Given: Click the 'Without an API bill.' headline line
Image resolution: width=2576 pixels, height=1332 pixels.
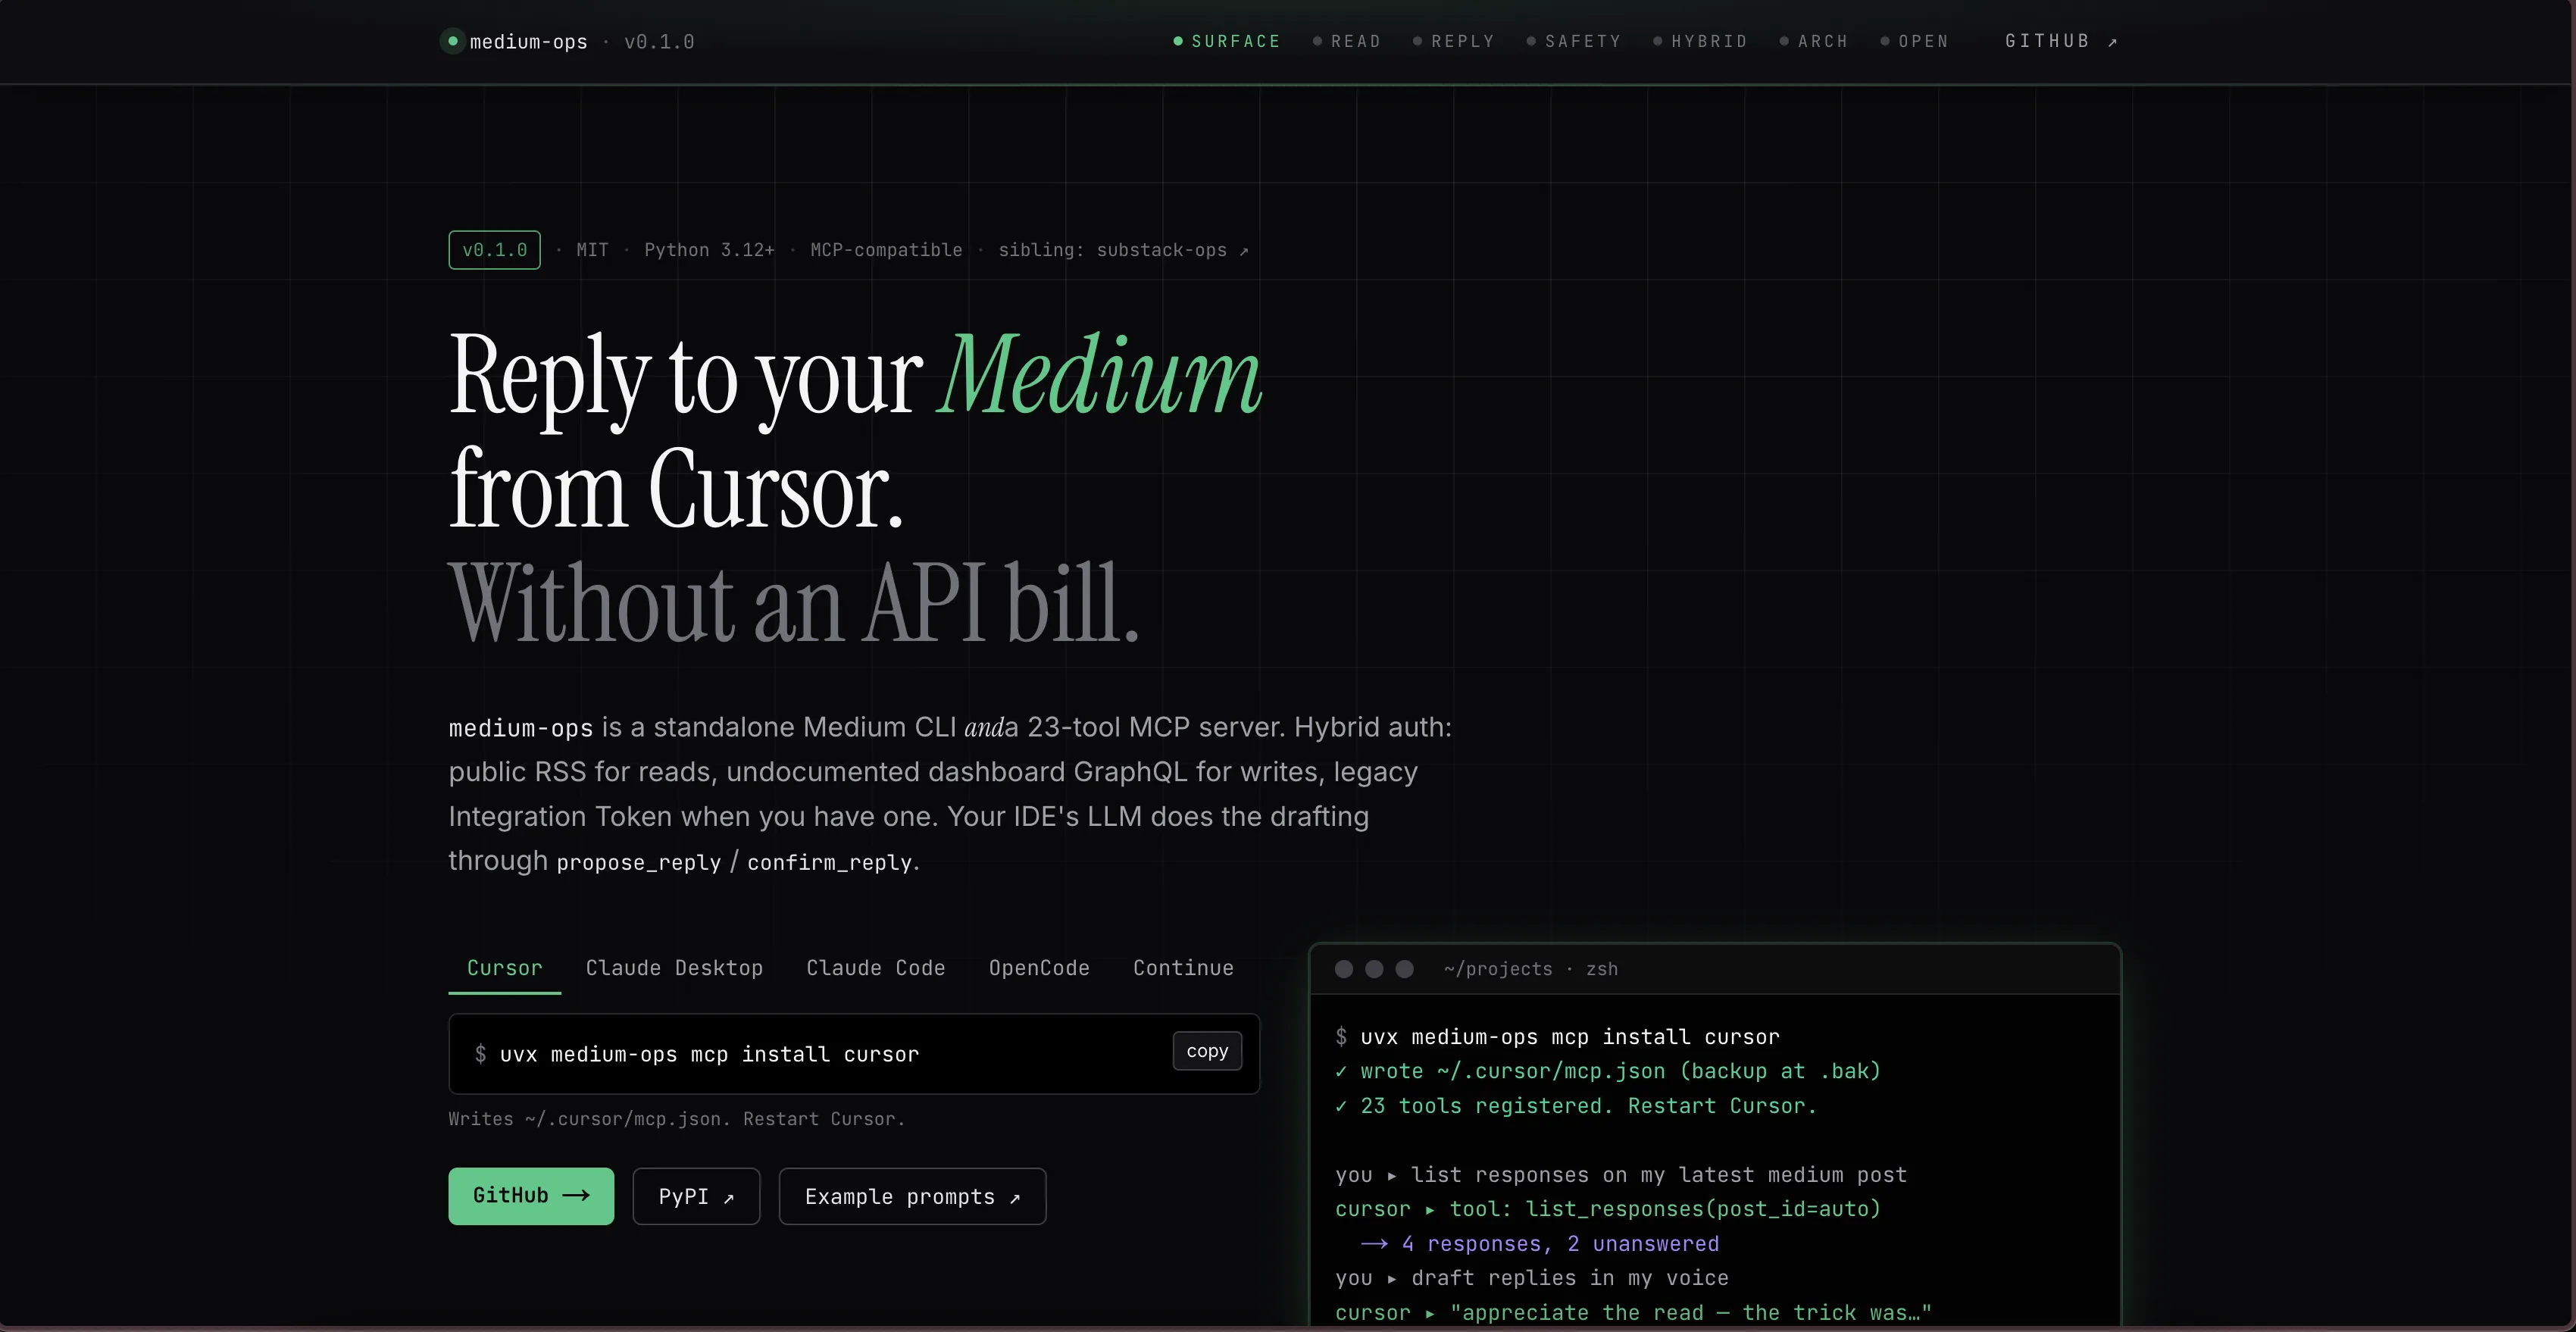Looking at the screenshot, I should 794,603.
